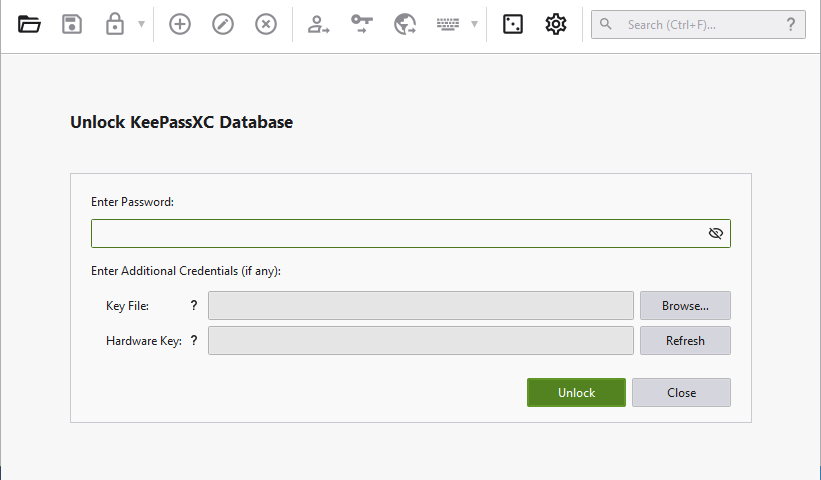Expand the lock database dropdown arrow

(141, 24)
